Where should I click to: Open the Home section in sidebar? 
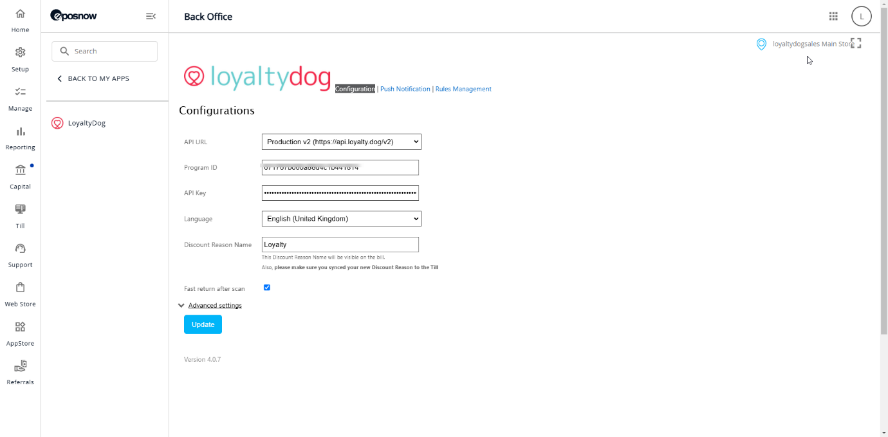coord(20,20)
